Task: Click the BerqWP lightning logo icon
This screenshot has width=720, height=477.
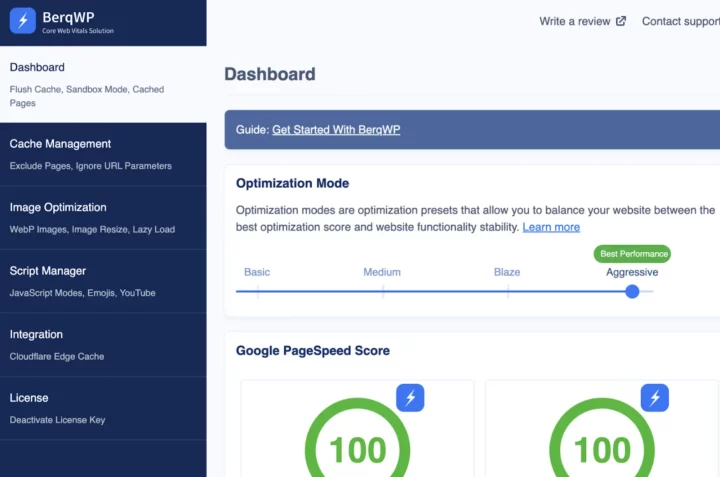Action: [x=22, y=21]
